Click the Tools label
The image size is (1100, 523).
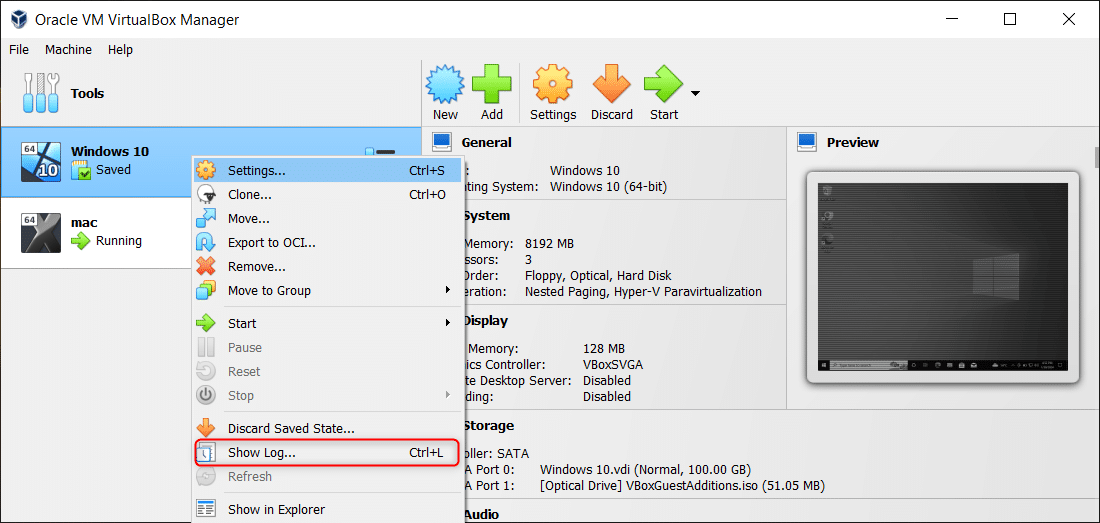[x=87, y=93]
